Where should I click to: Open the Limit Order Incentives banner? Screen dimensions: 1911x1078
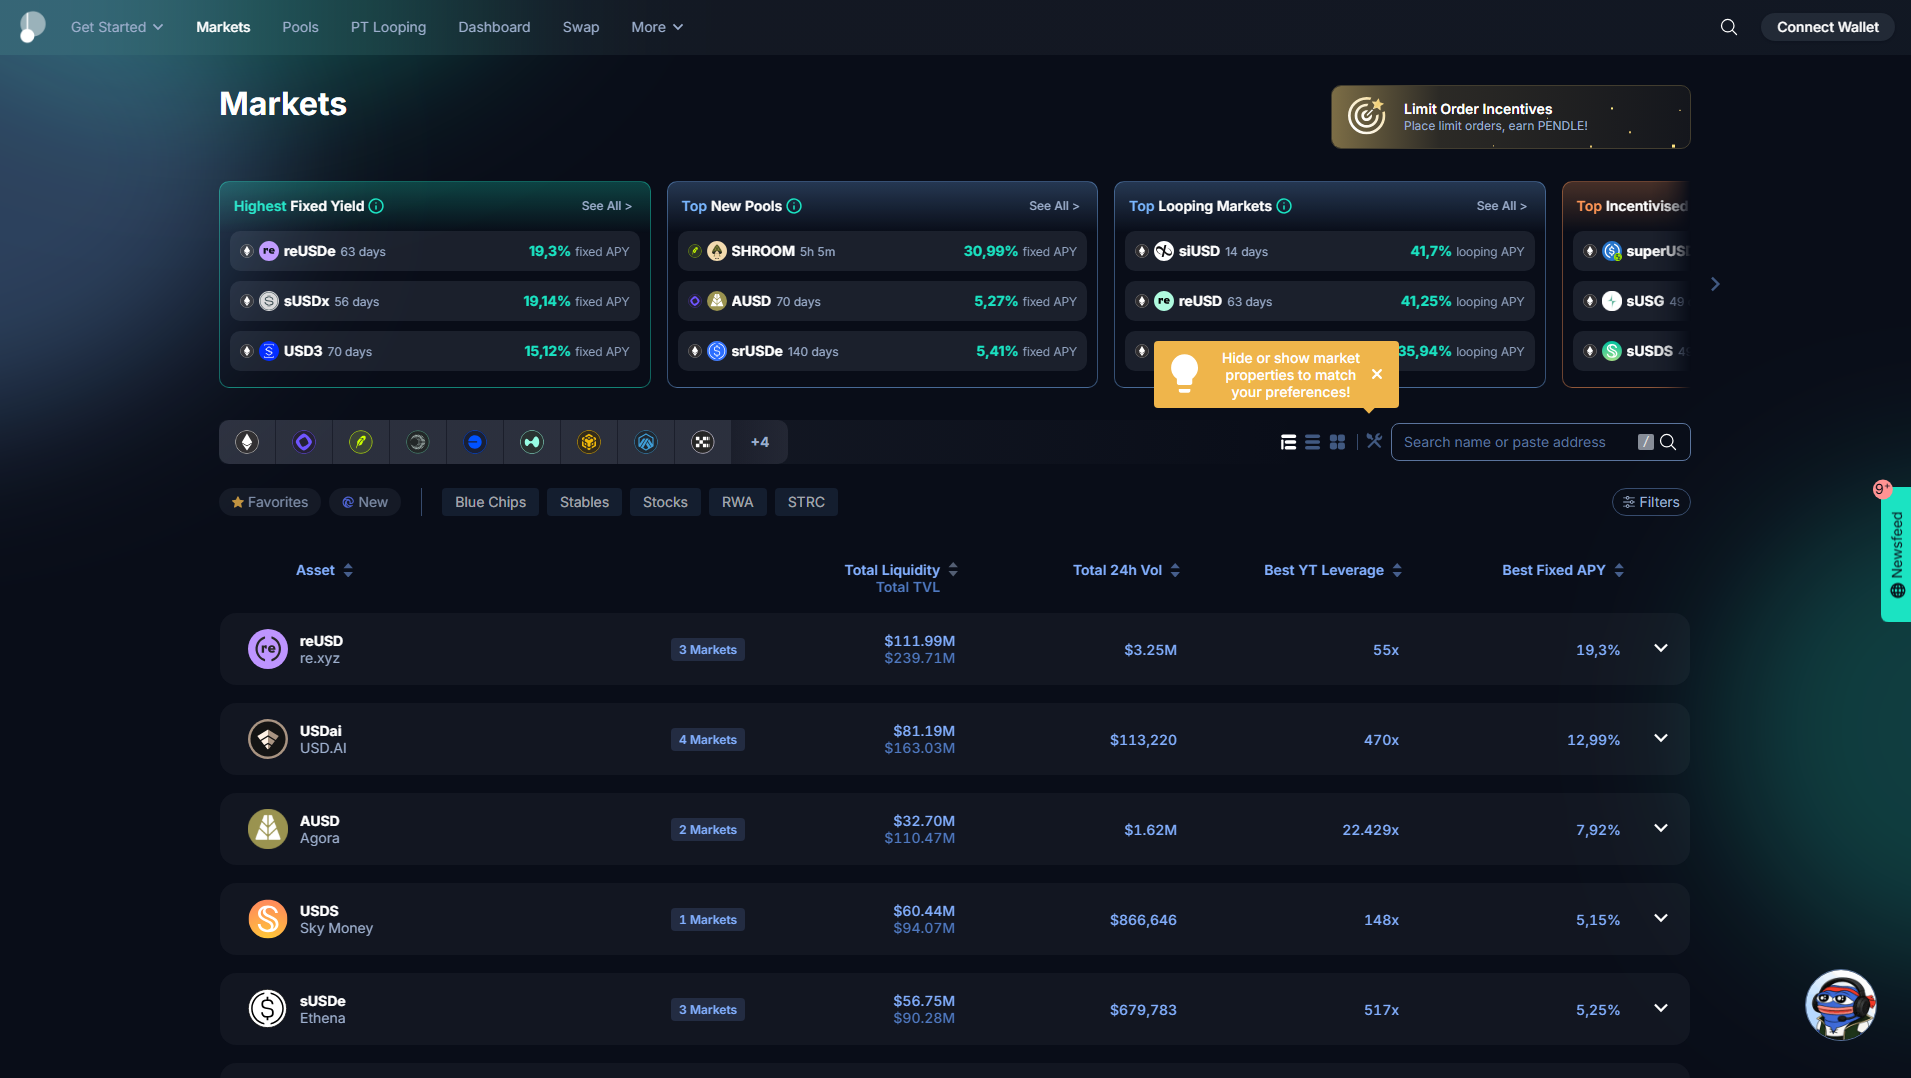click(1510, 117)
